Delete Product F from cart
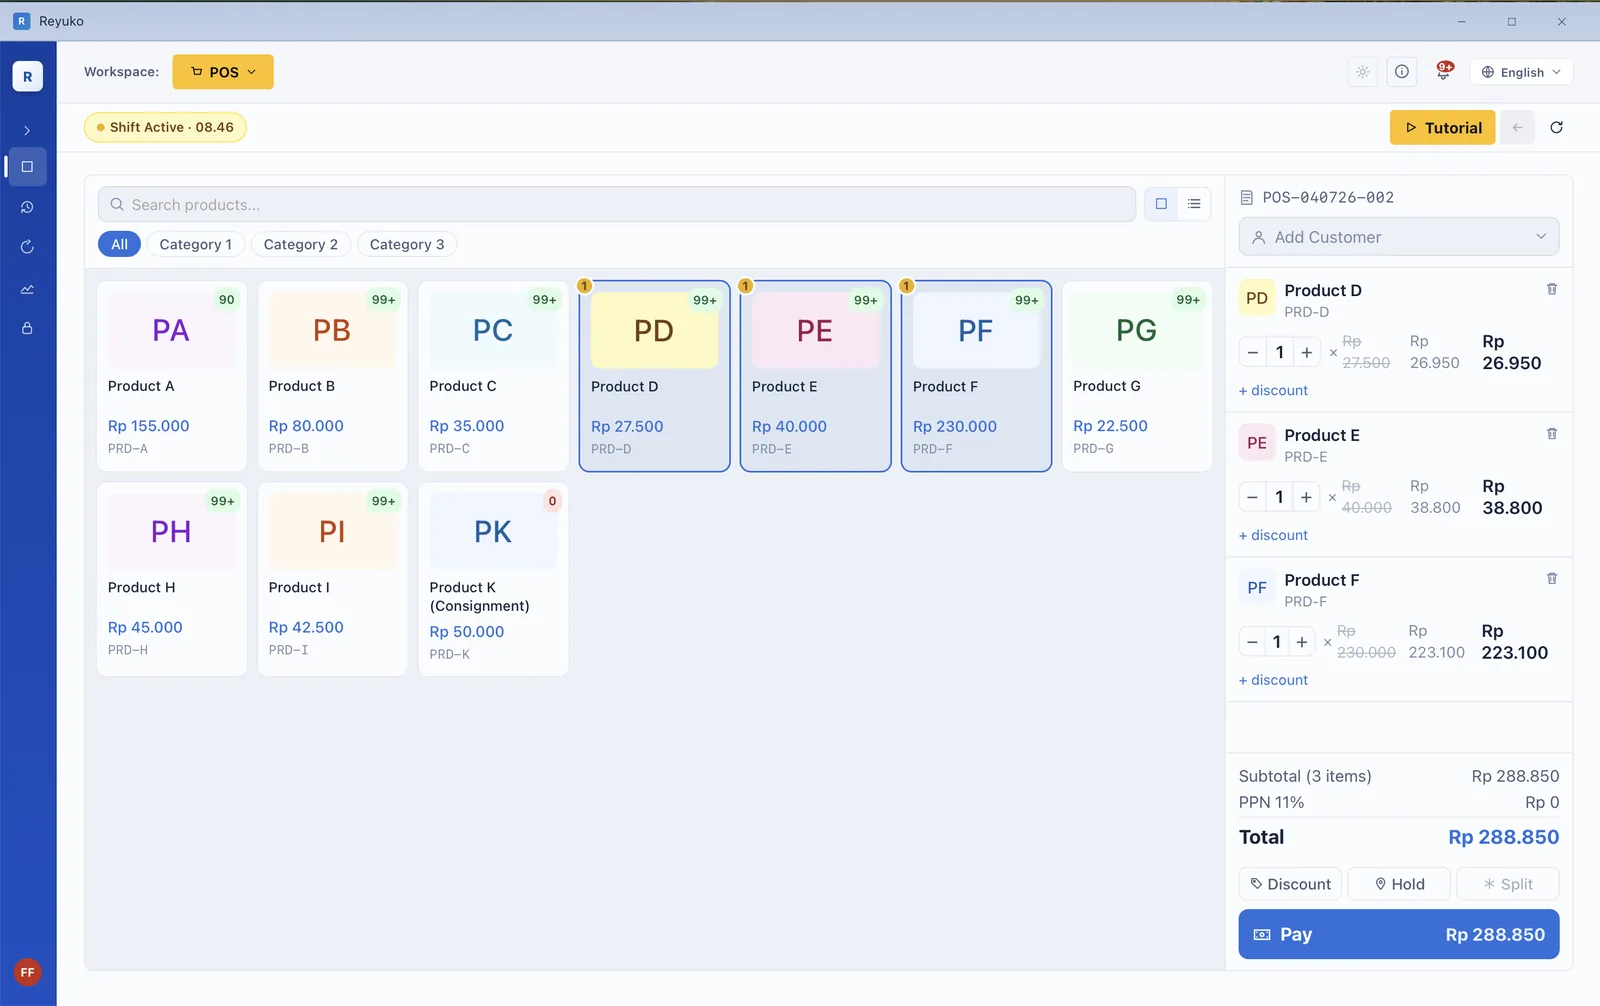Viewport: 1600px width, 1006px height. click(1552, 579)
